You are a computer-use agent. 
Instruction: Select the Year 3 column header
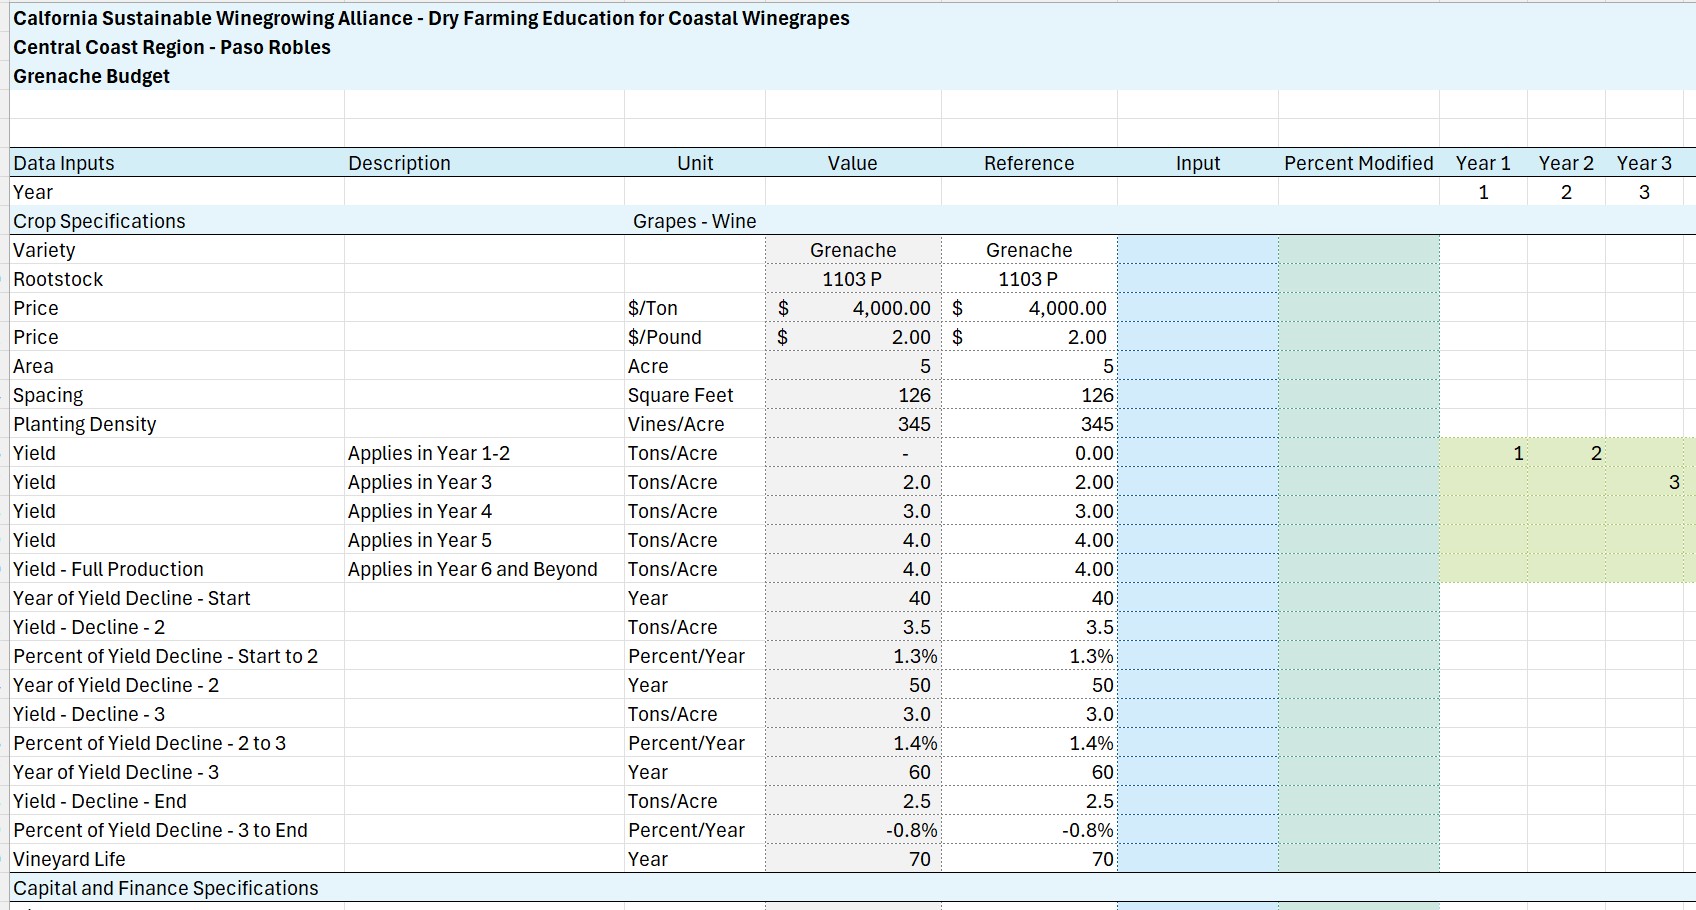click(1644, 163)
